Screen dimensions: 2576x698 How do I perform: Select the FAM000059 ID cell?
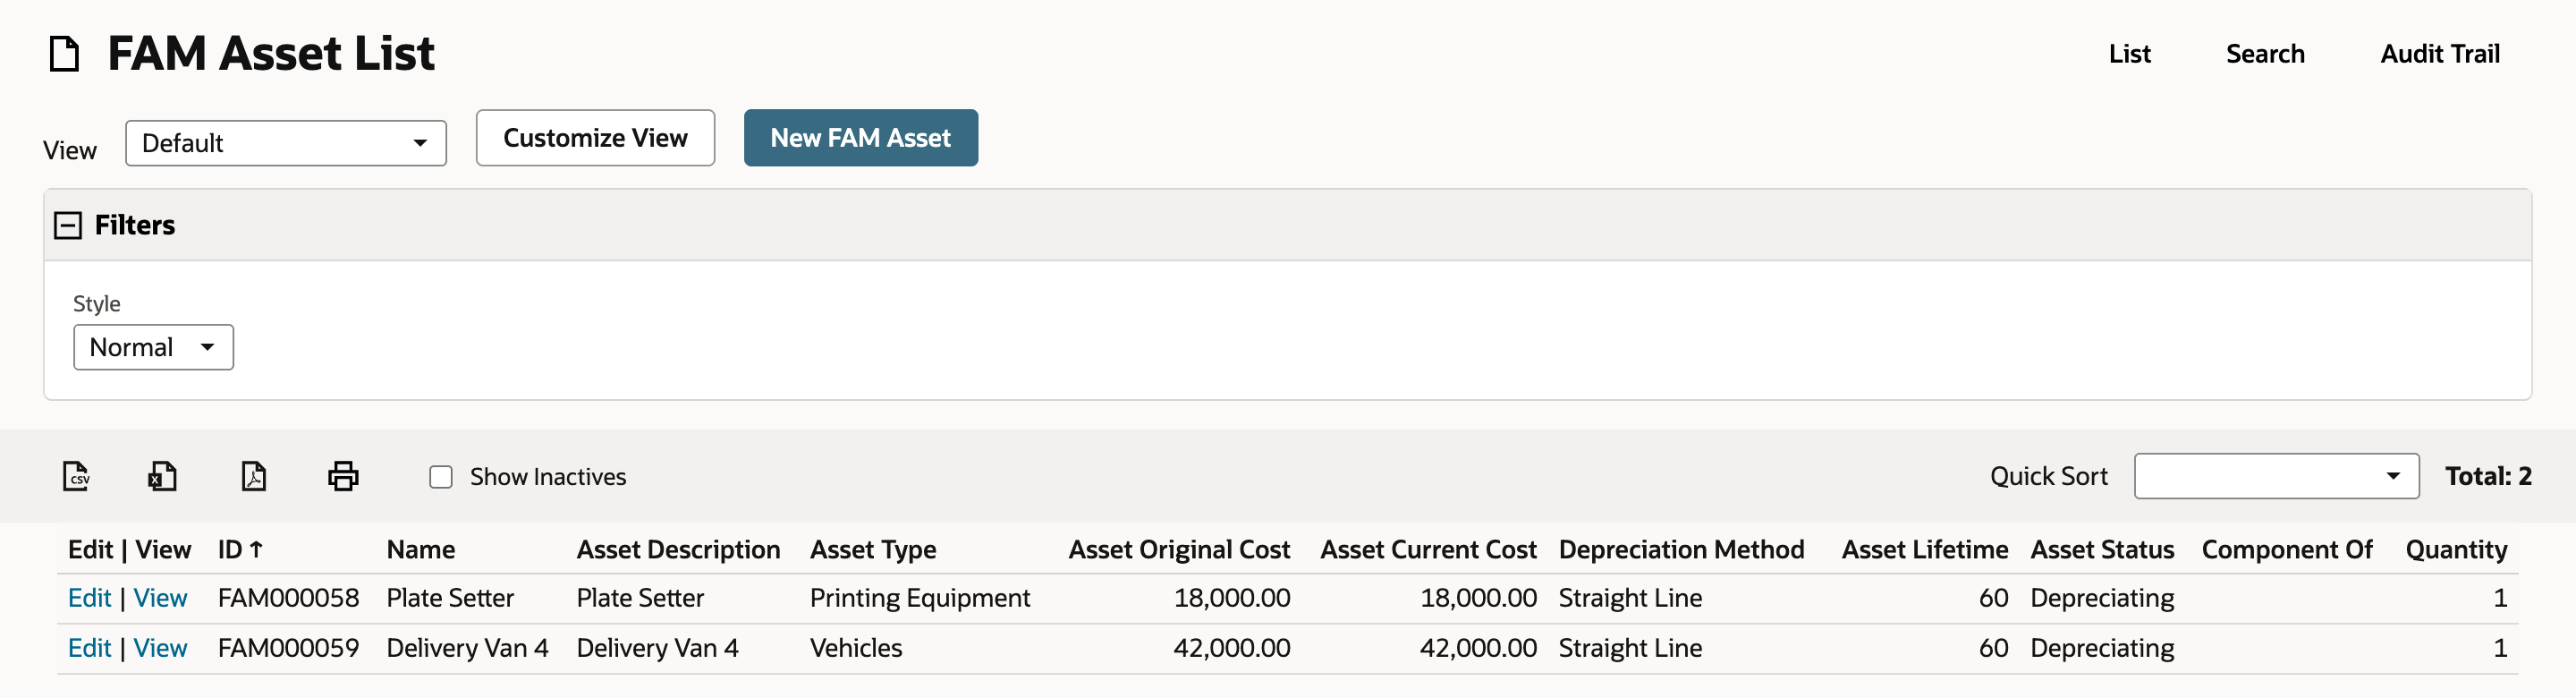[288, 648]
